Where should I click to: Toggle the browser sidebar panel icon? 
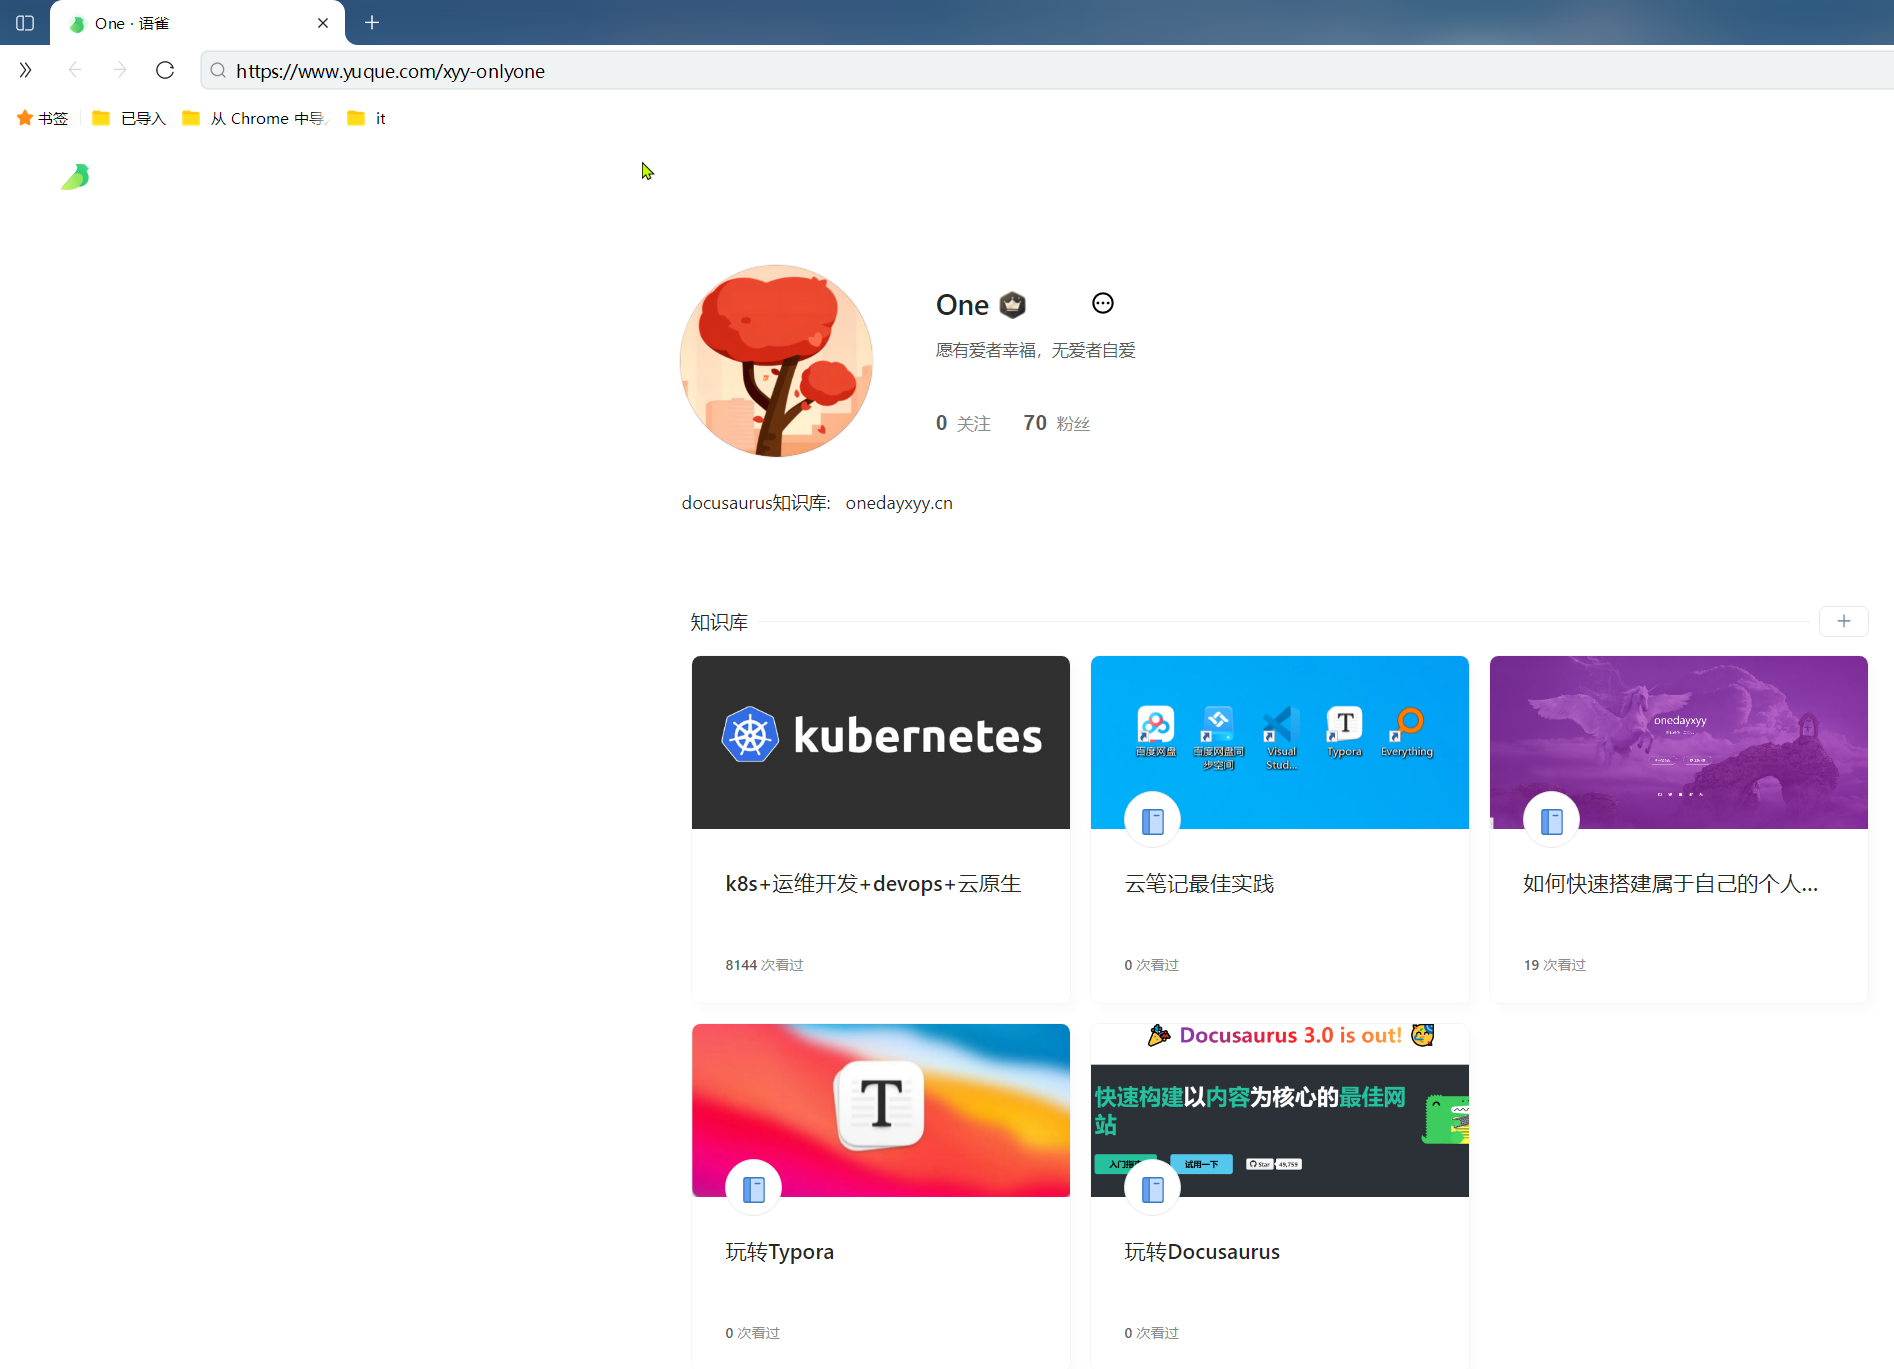[25, 23]
